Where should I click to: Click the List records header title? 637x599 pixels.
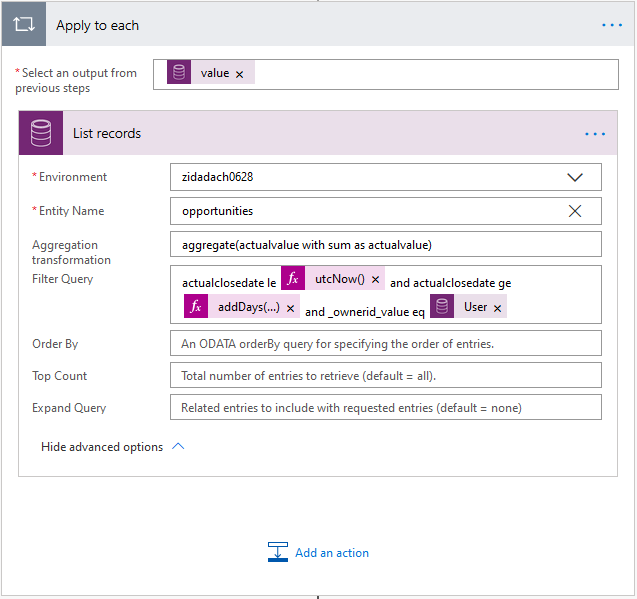tap(107, 133)
